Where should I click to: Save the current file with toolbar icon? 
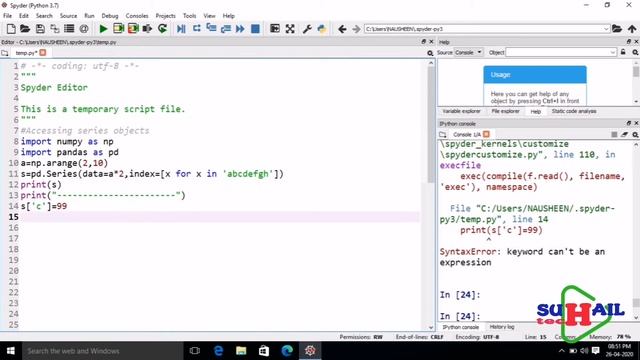click(40, 29)
